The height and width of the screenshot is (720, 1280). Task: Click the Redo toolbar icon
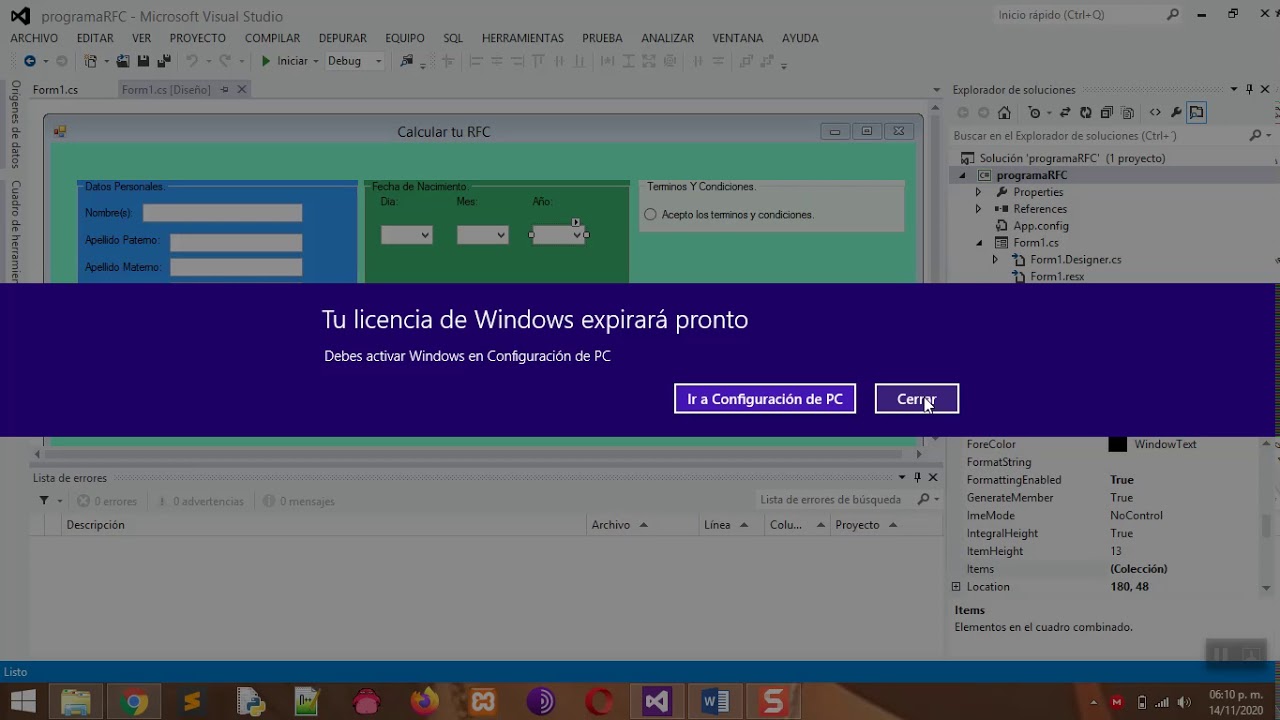pos(225,61)
